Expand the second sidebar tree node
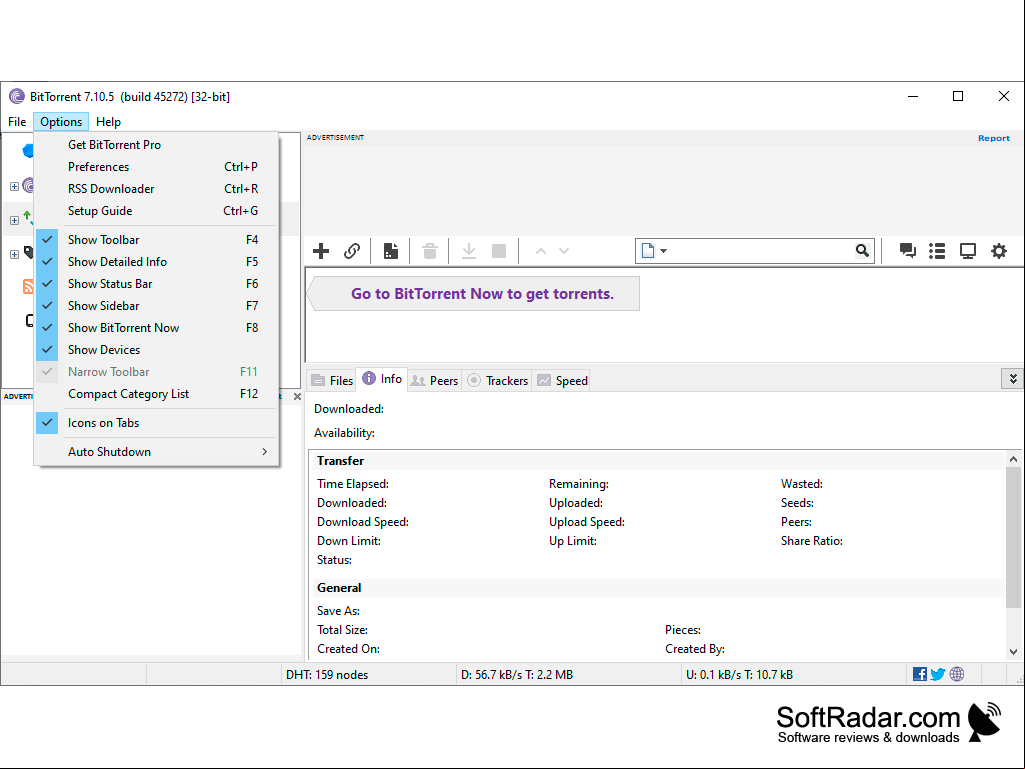 coord(14,220)
